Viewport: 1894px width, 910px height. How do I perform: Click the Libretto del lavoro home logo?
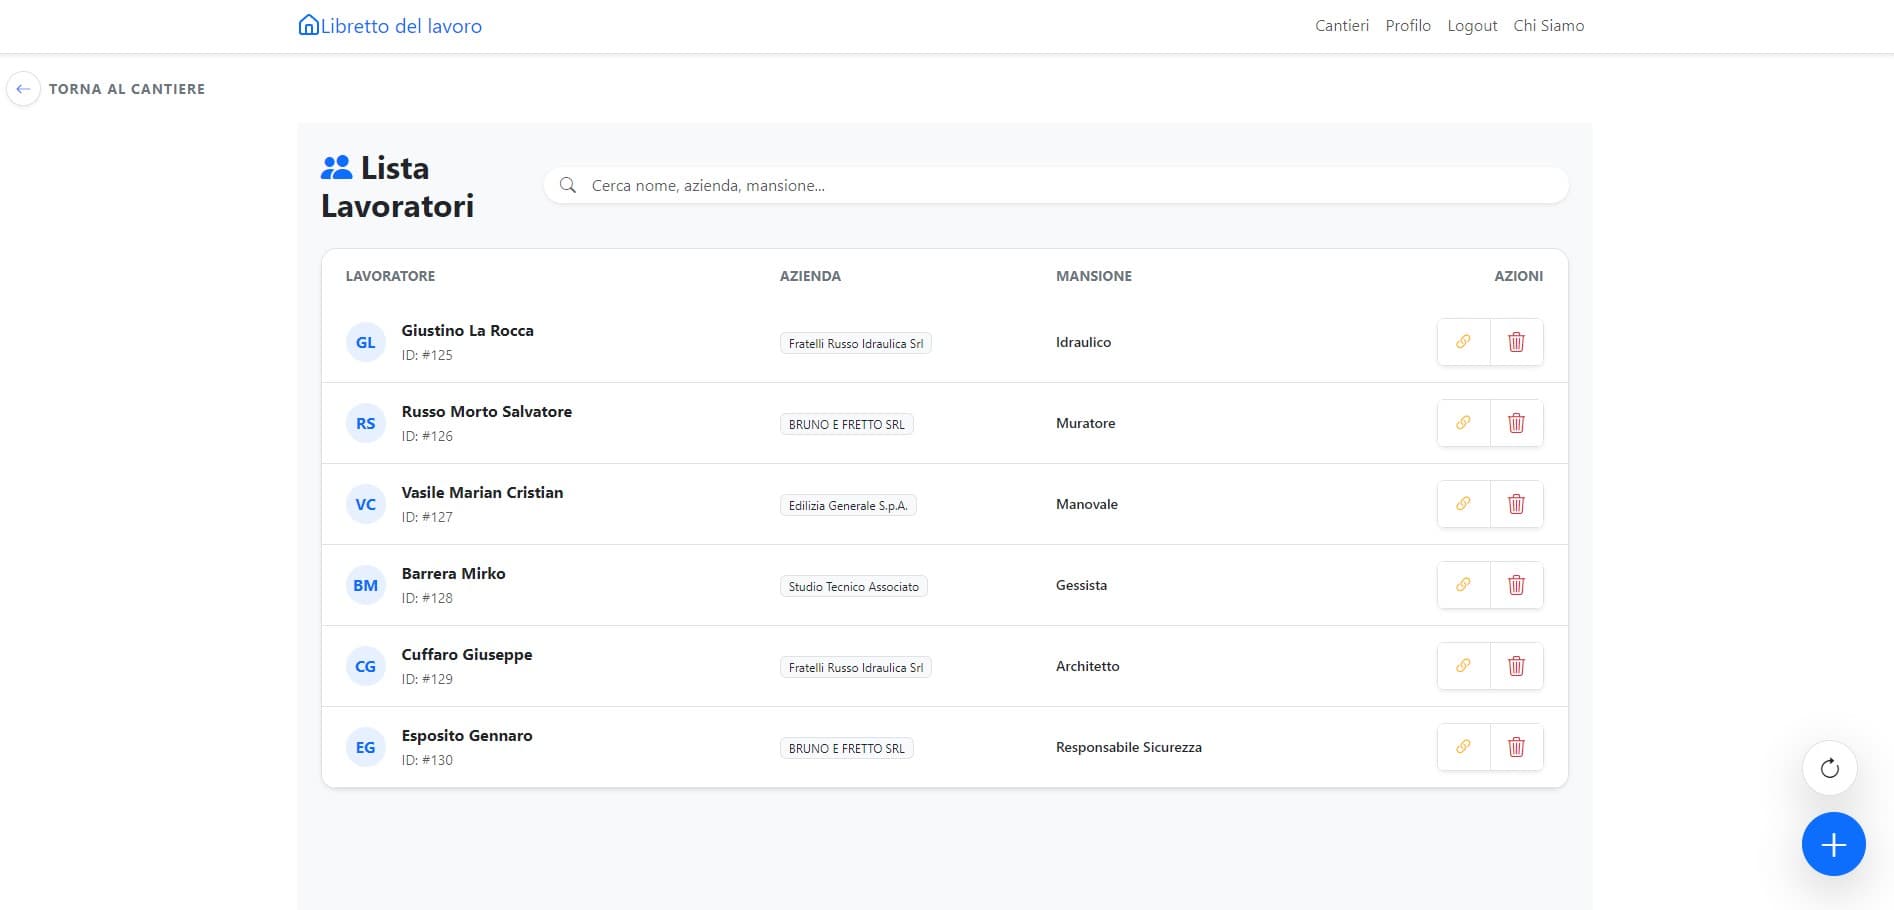(390, 26)
